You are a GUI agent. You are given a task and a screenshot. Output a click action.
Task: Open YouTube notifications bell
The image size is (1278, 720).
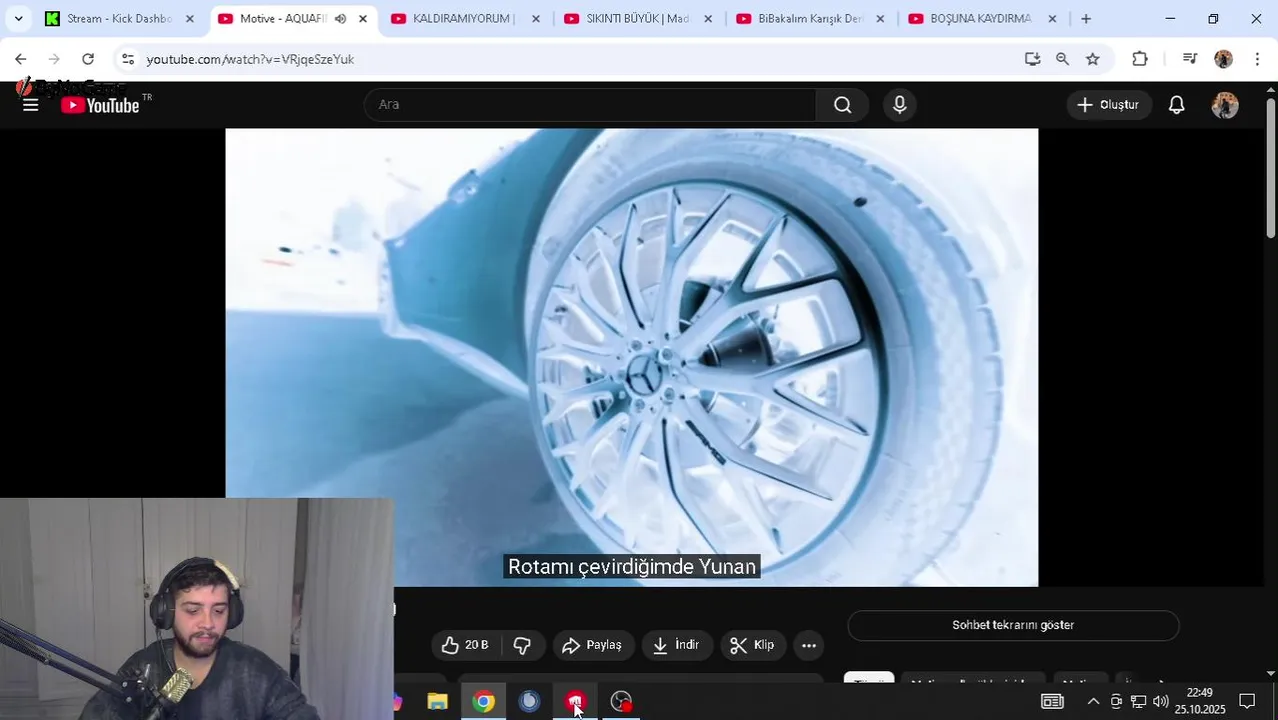(x=1177, y=105)
